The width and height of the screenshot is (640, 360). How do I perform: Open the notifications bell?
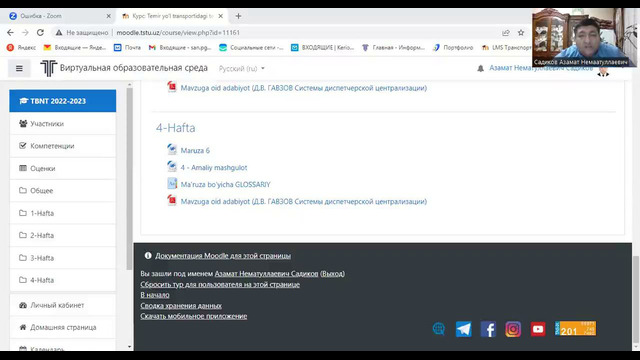[480, 69]
